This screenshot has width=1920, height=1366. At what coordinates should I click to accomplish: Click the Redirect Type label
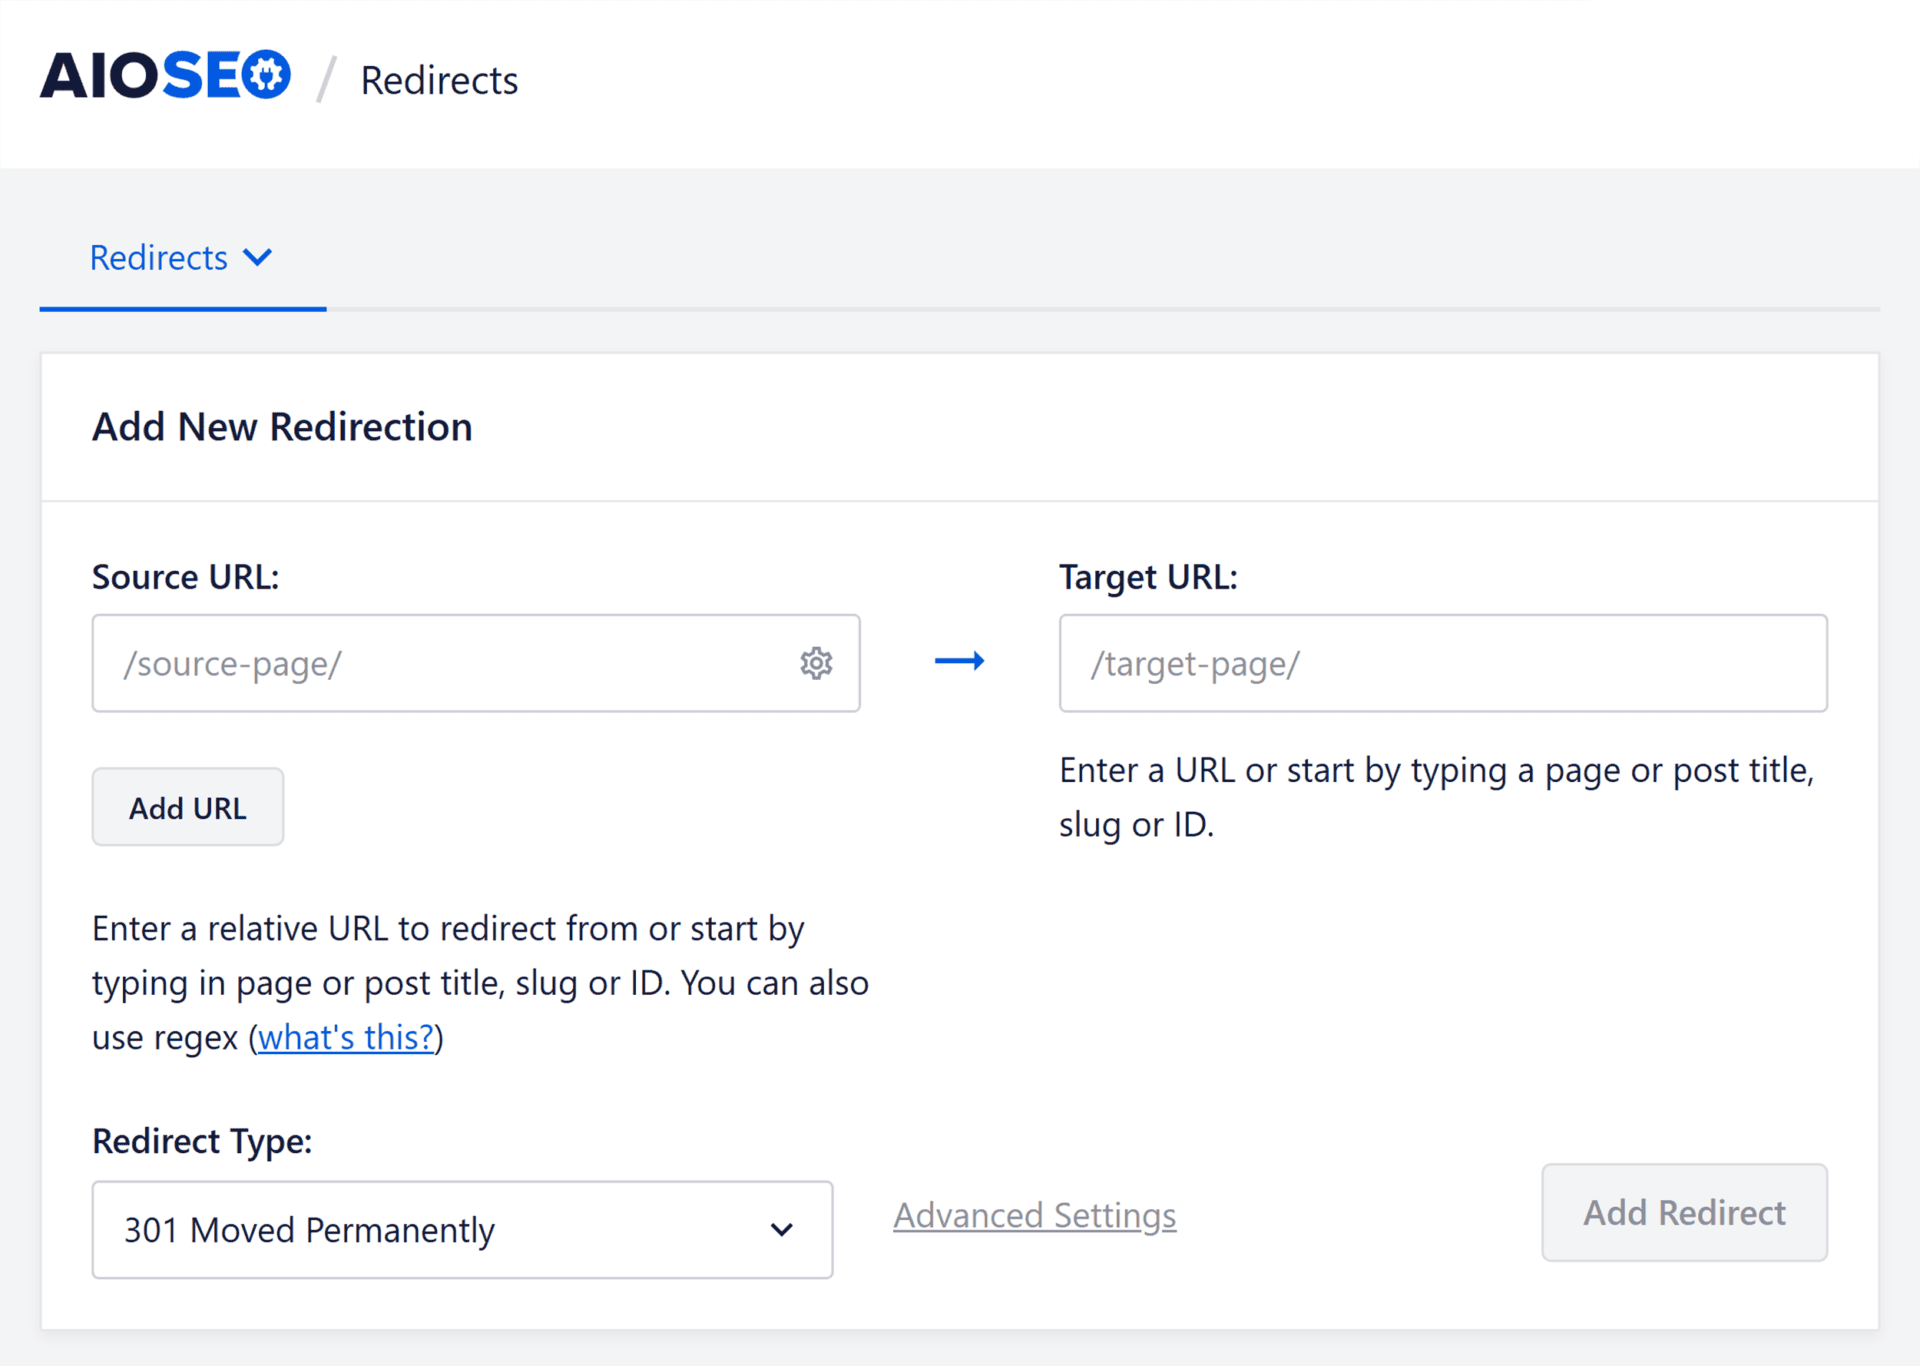click(x=202, y=1141)
